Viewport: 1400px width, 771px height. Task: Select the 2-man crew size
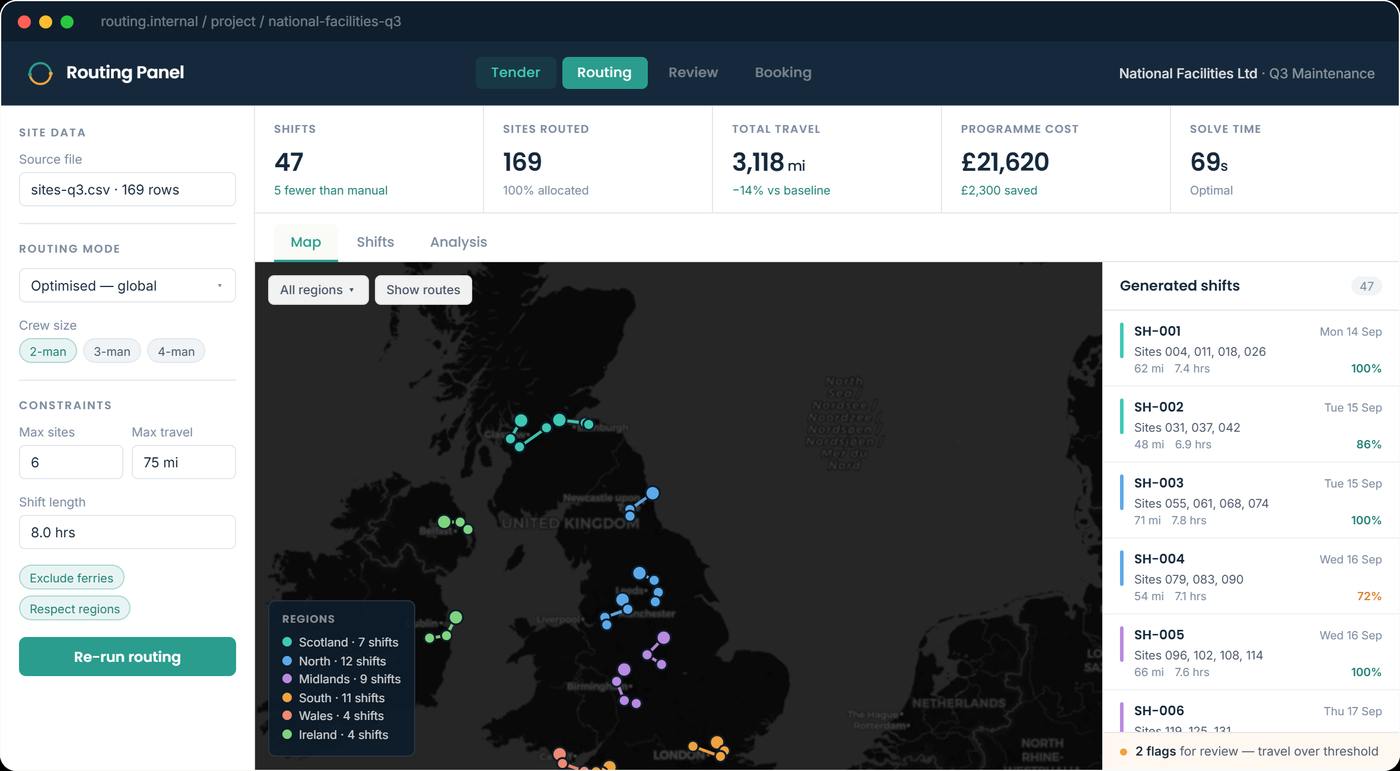click(48, 351)
